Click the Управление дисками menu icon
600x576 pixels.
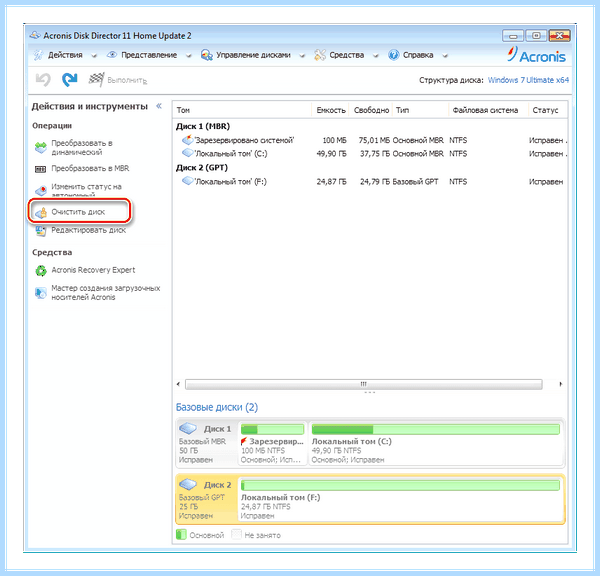pyautogui.click(x=207, y=55)
